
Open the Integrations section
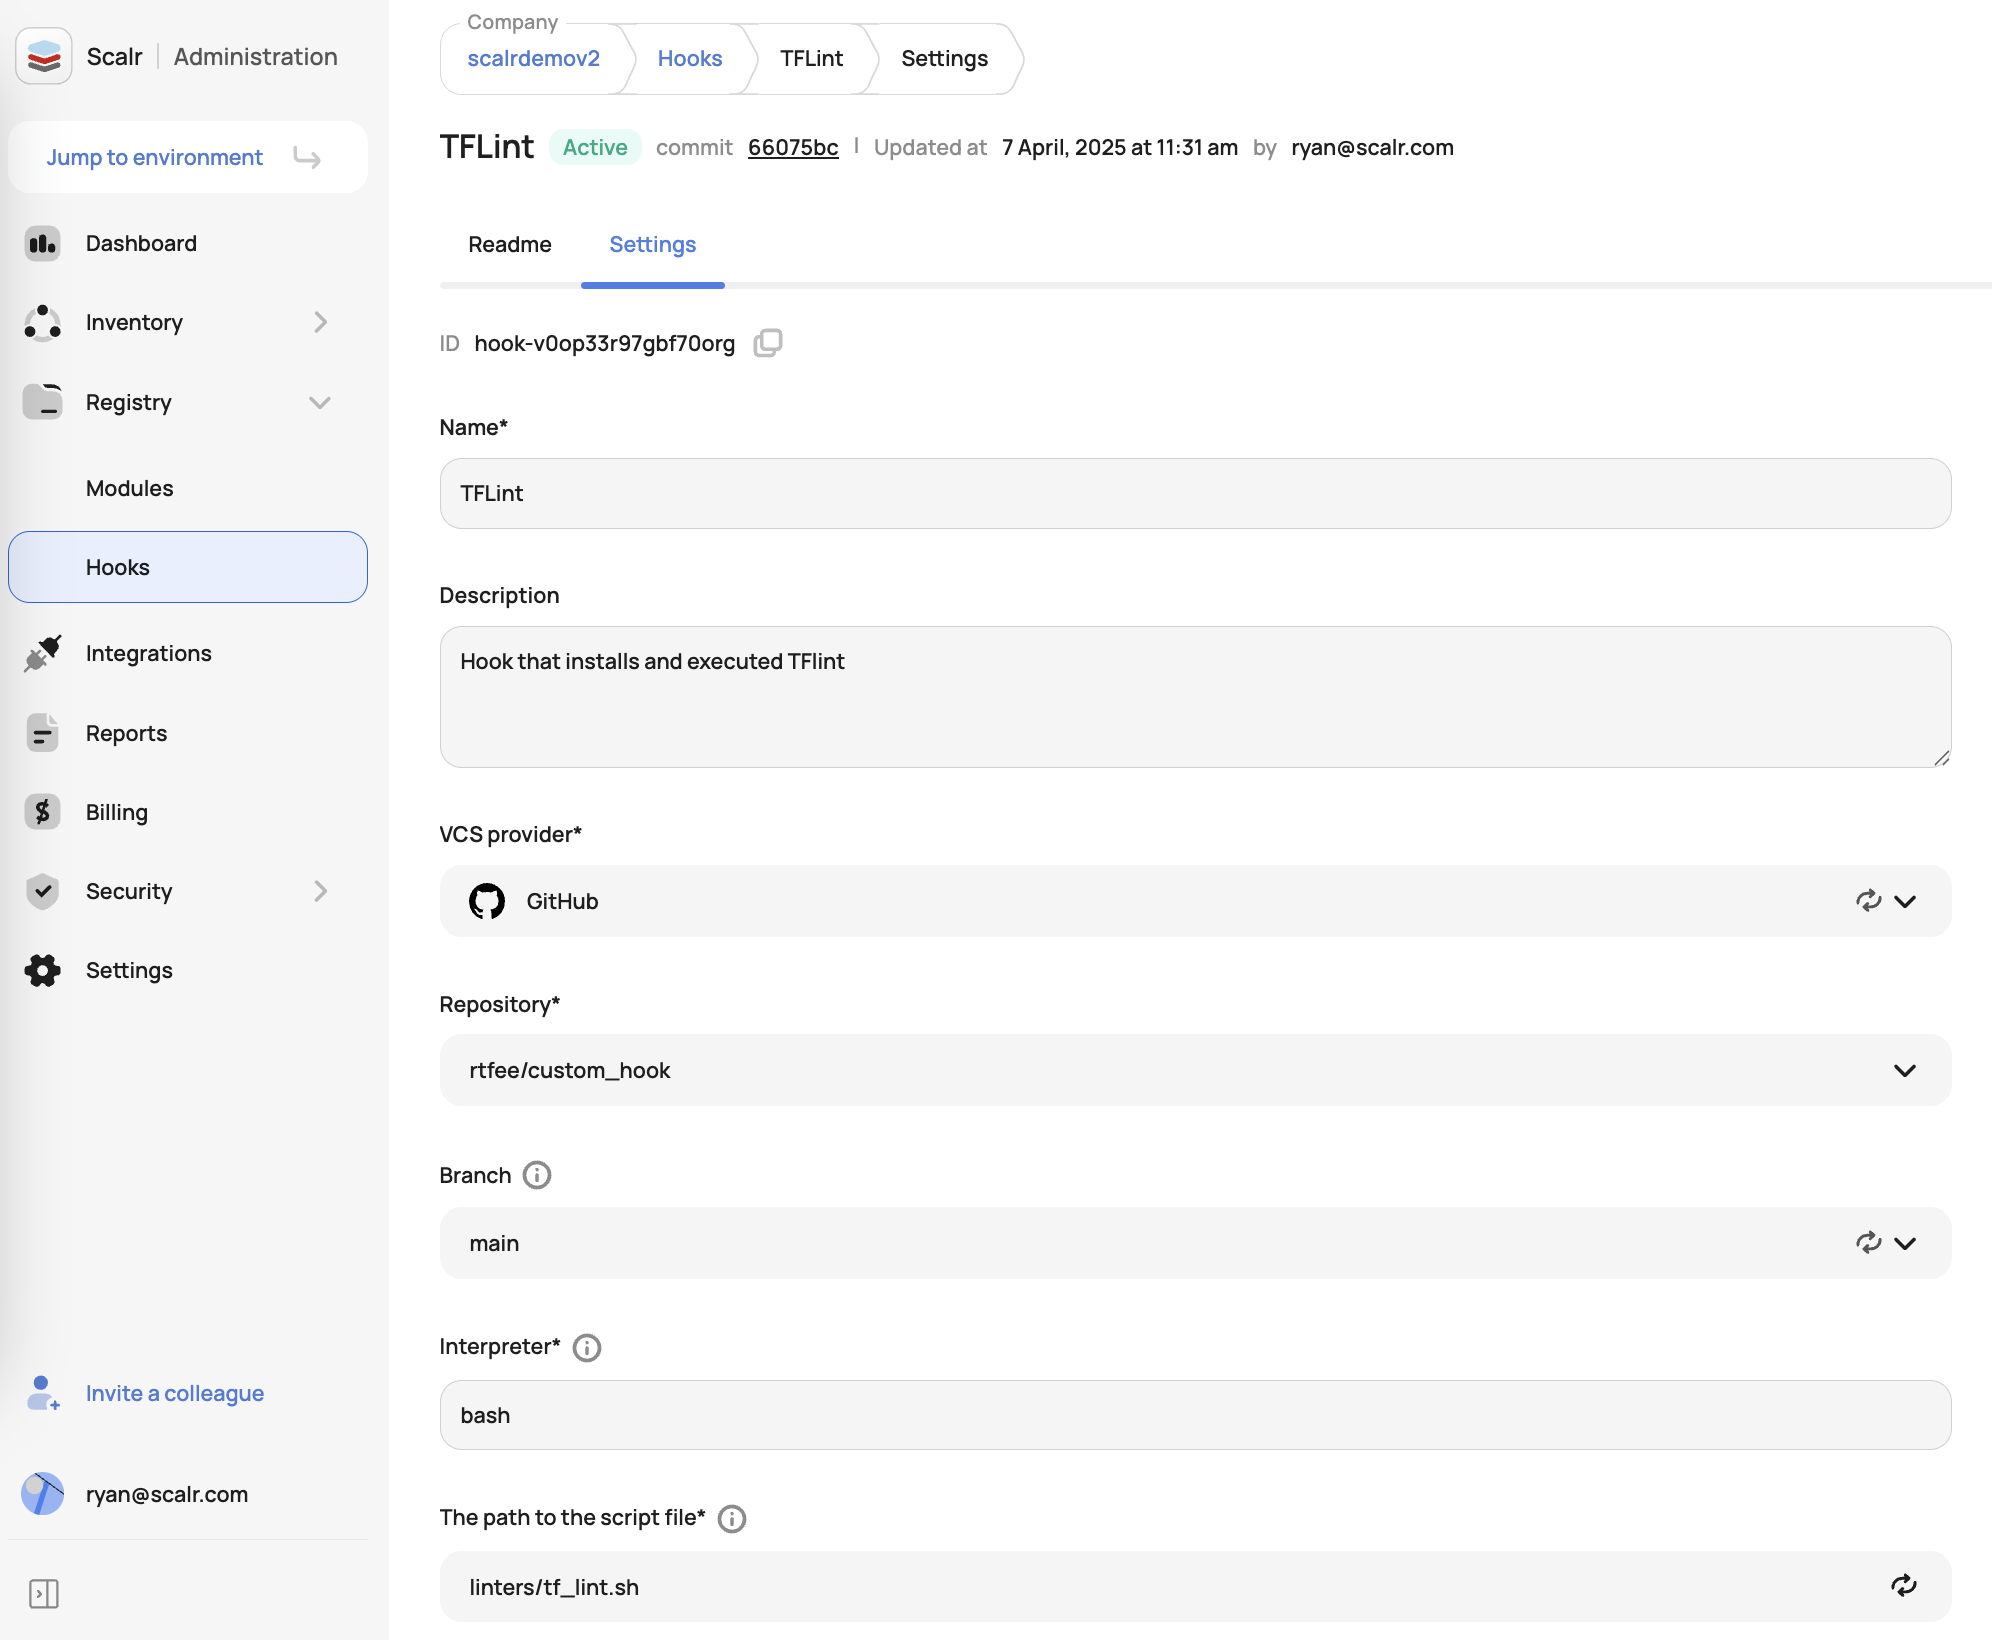pyautogui.click(x=148, y=653)
